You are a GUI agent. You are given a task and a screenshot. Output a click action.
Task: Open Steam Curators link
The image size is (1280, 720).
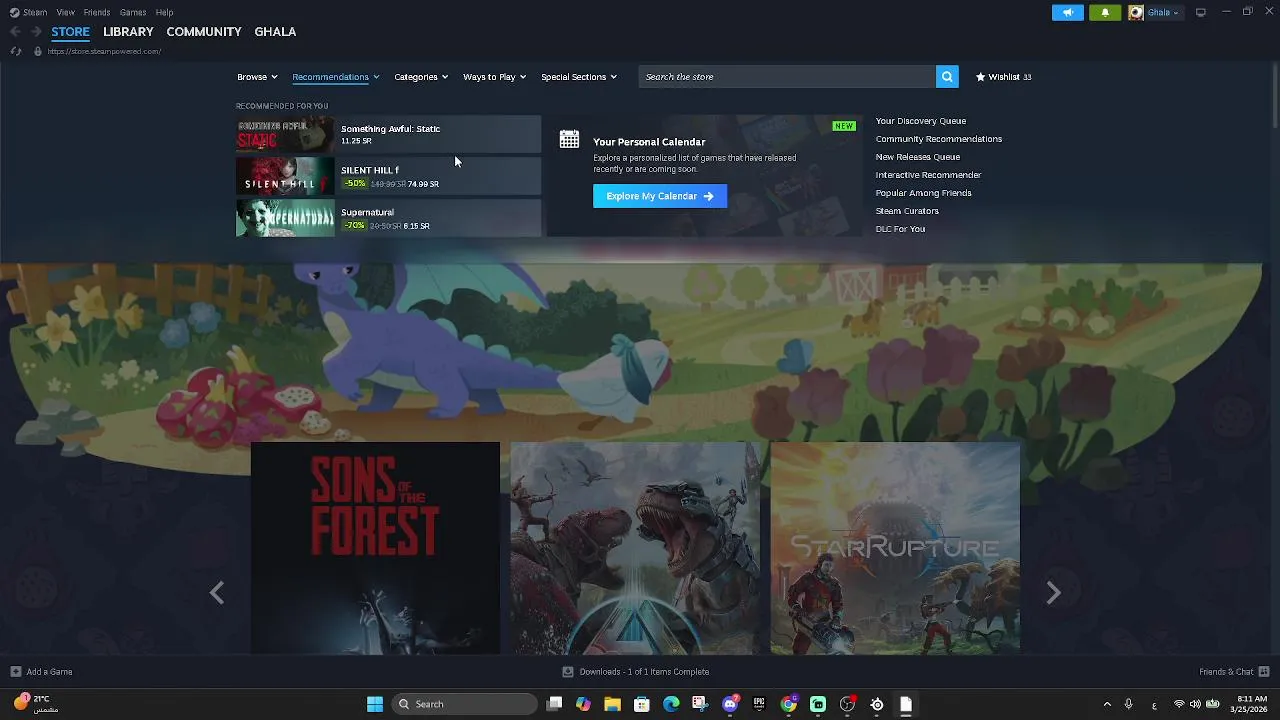click(907, 211)
